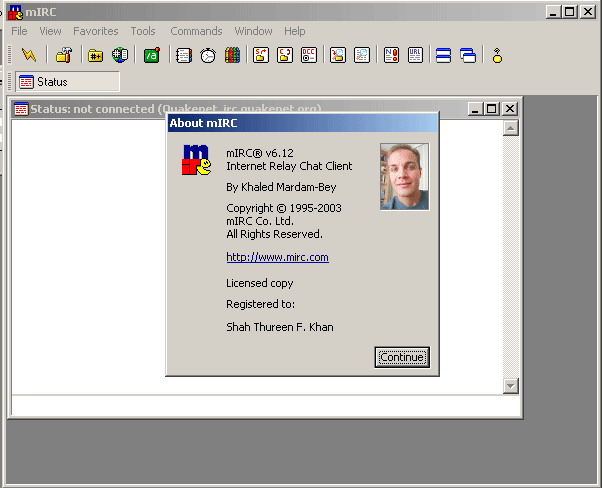
Task: Open the View menu
Action: pyautogui.click(x=50, y=31)
